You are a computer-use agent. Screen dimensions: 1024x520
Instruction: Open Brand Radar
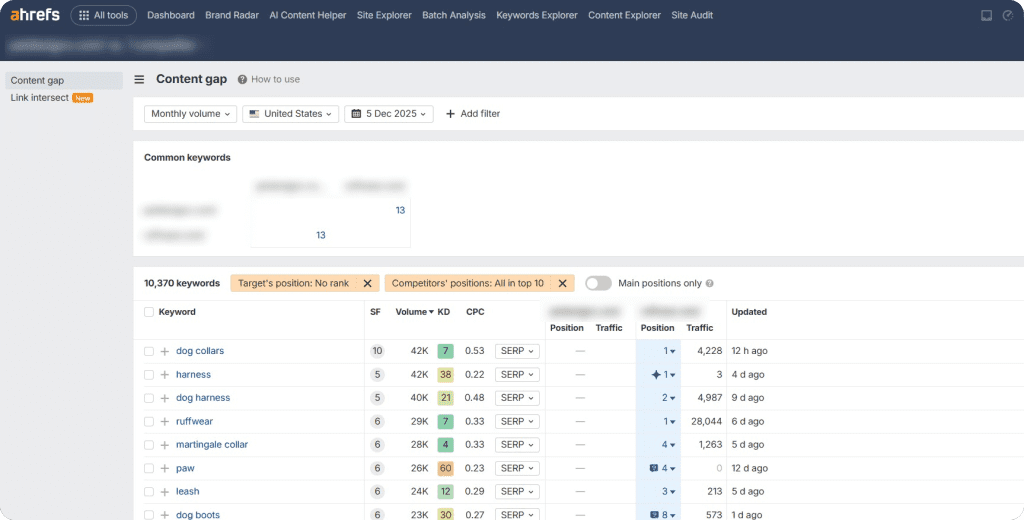232,15
